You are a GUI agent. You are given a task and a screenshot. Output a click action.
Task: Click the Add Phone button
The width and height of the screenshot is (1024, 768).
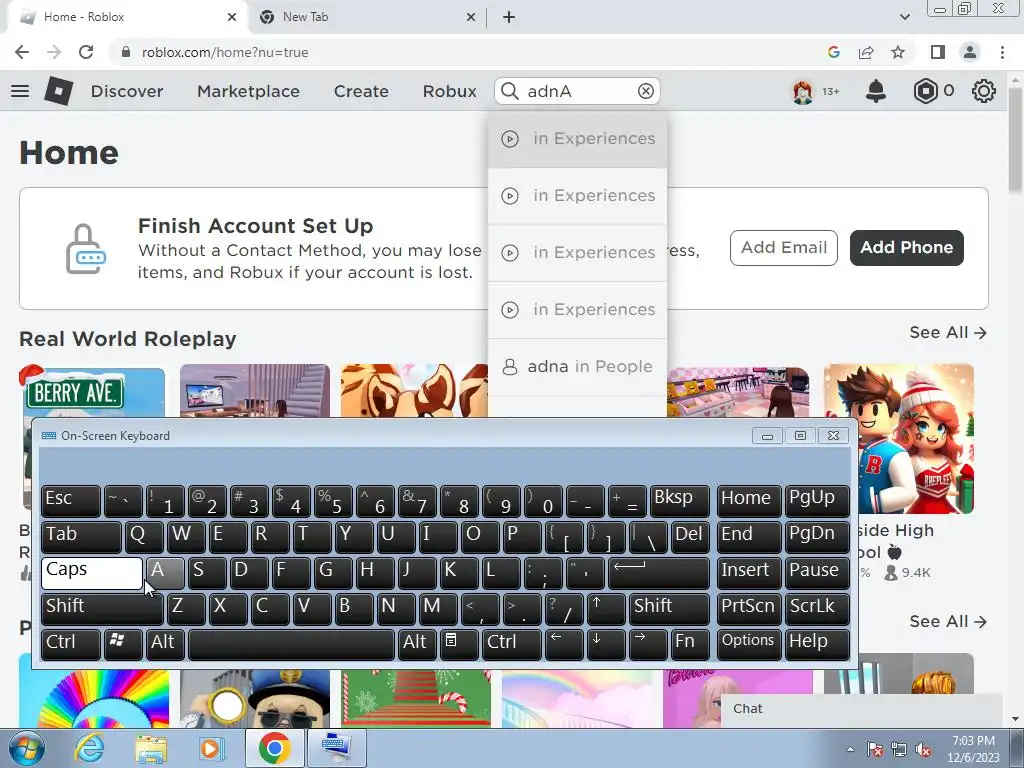(906, 248)
